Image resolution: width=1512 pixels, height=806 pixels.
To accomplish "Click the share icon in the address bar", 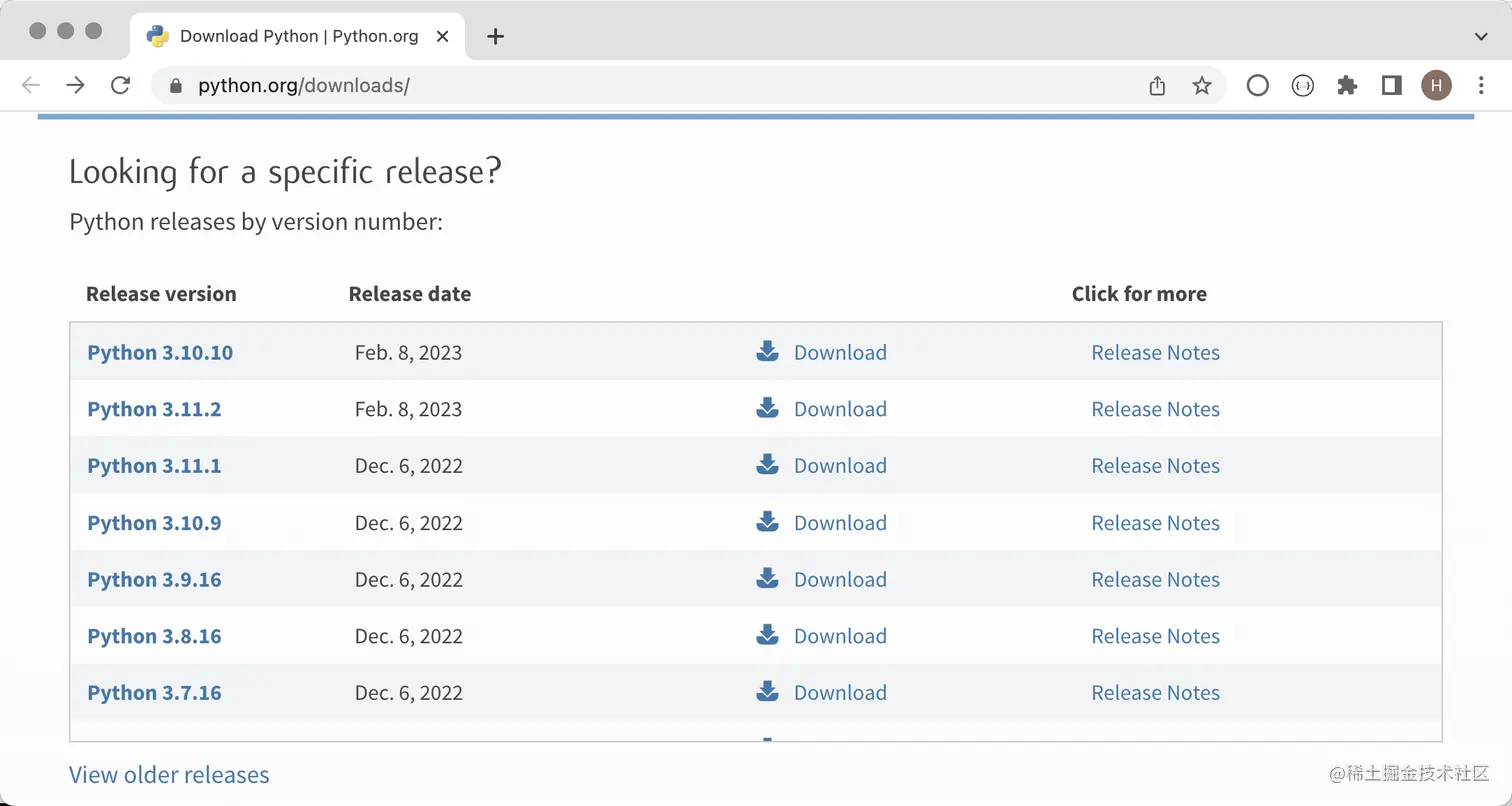I will (x=1156, y=86).
